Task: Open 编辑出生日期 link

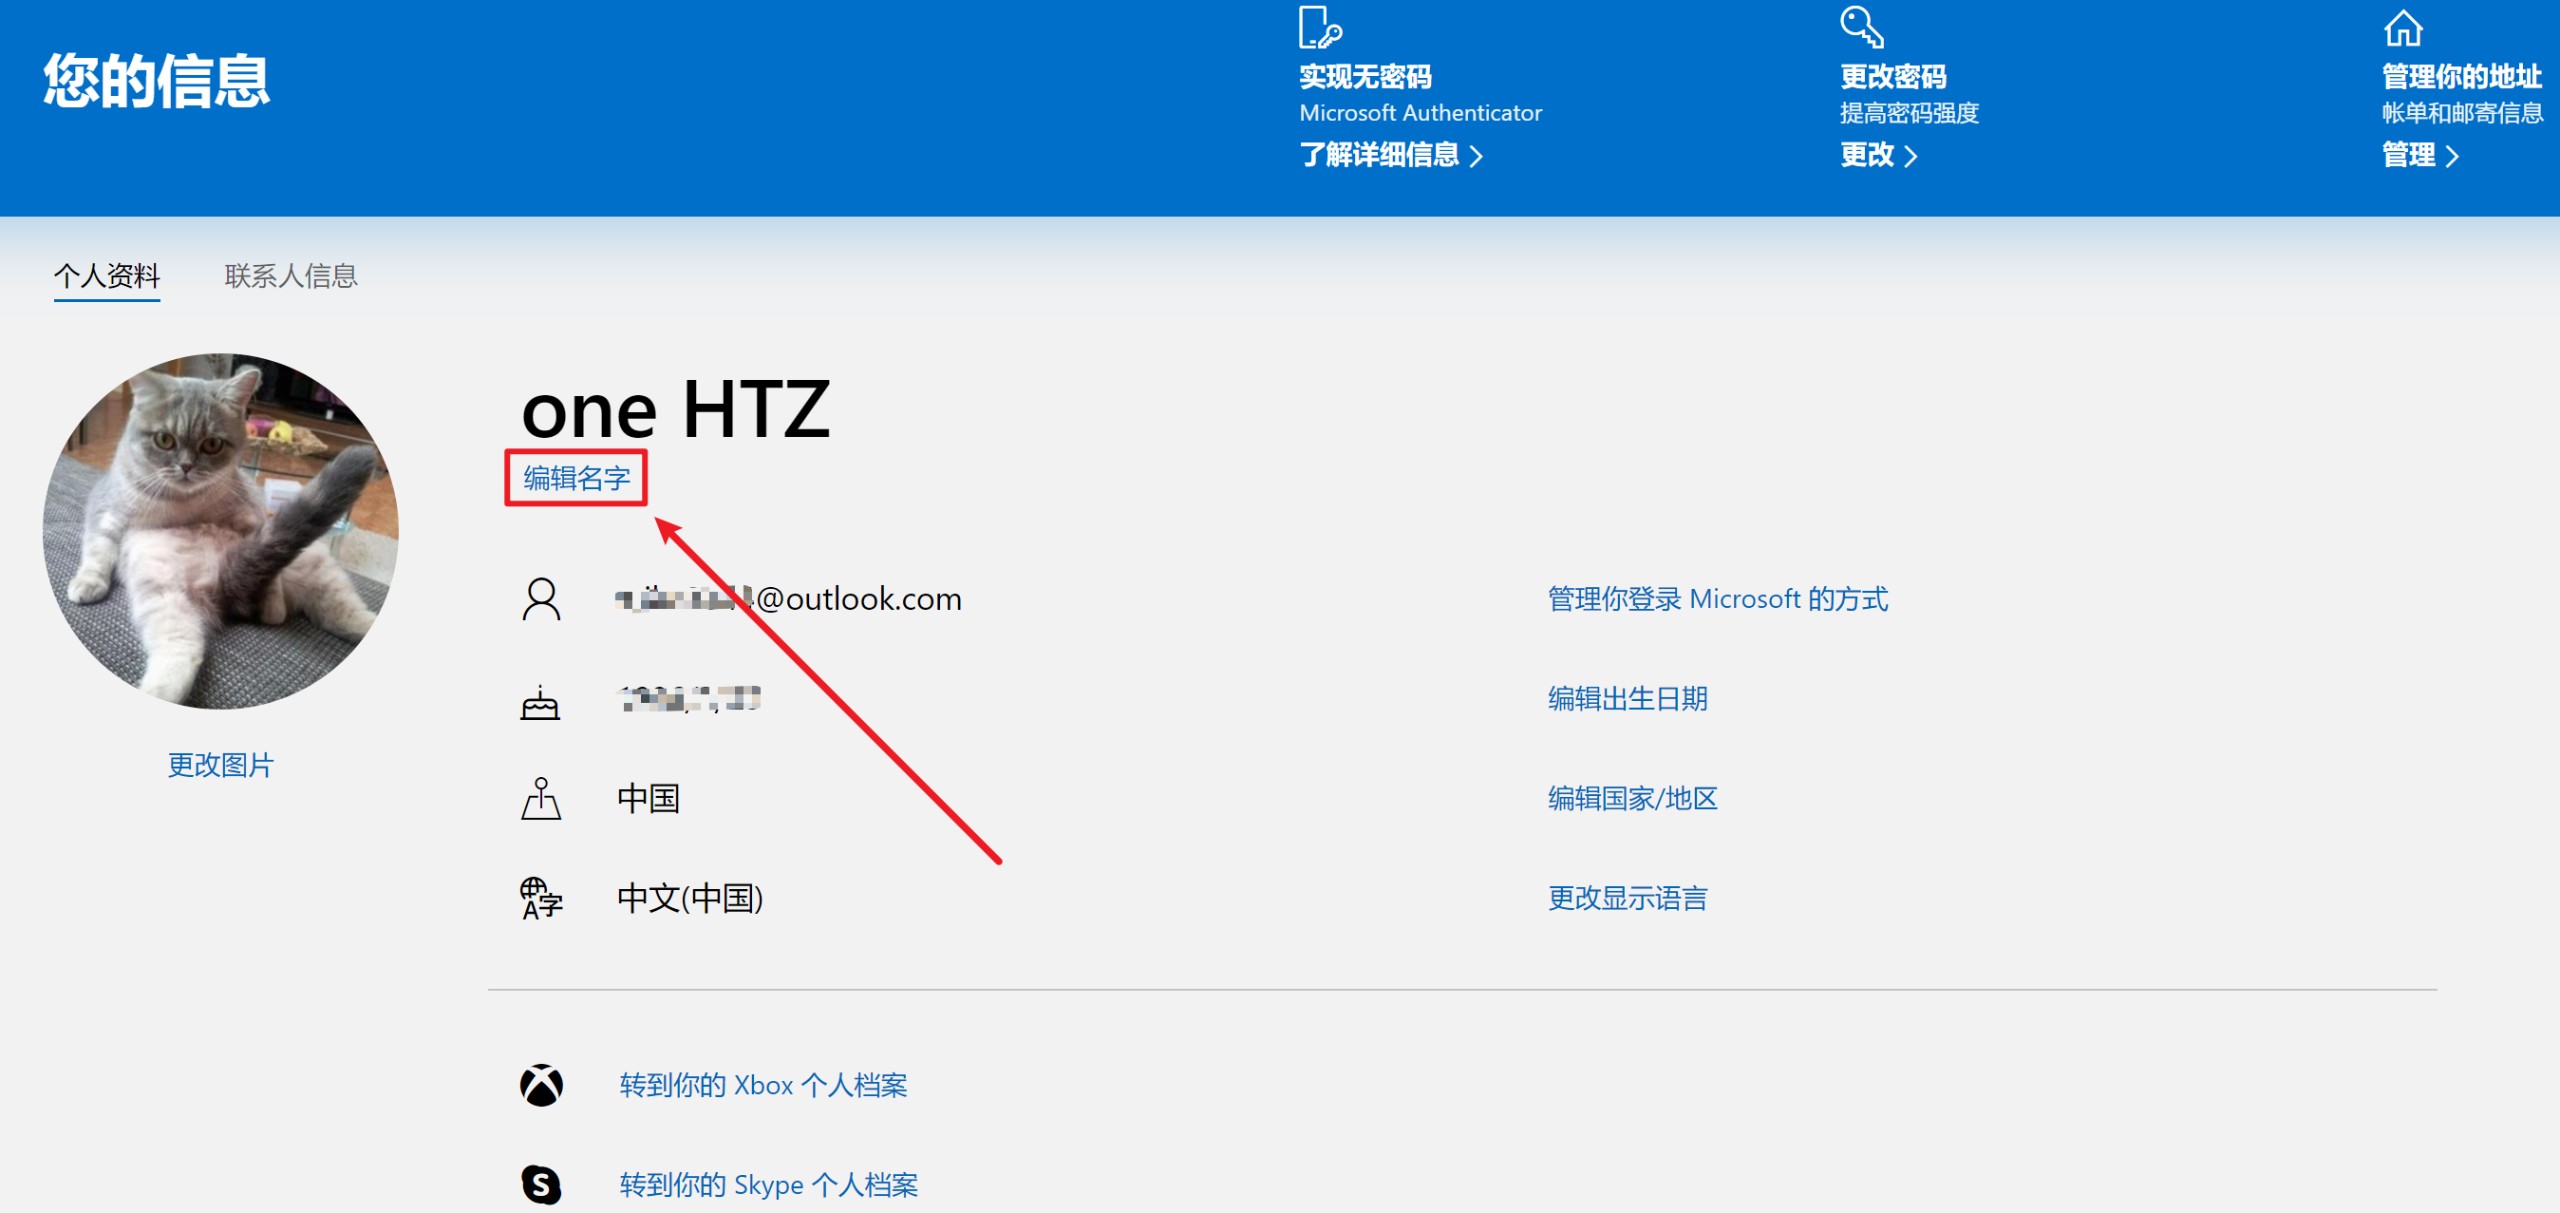Action: tap(1628, 698)
